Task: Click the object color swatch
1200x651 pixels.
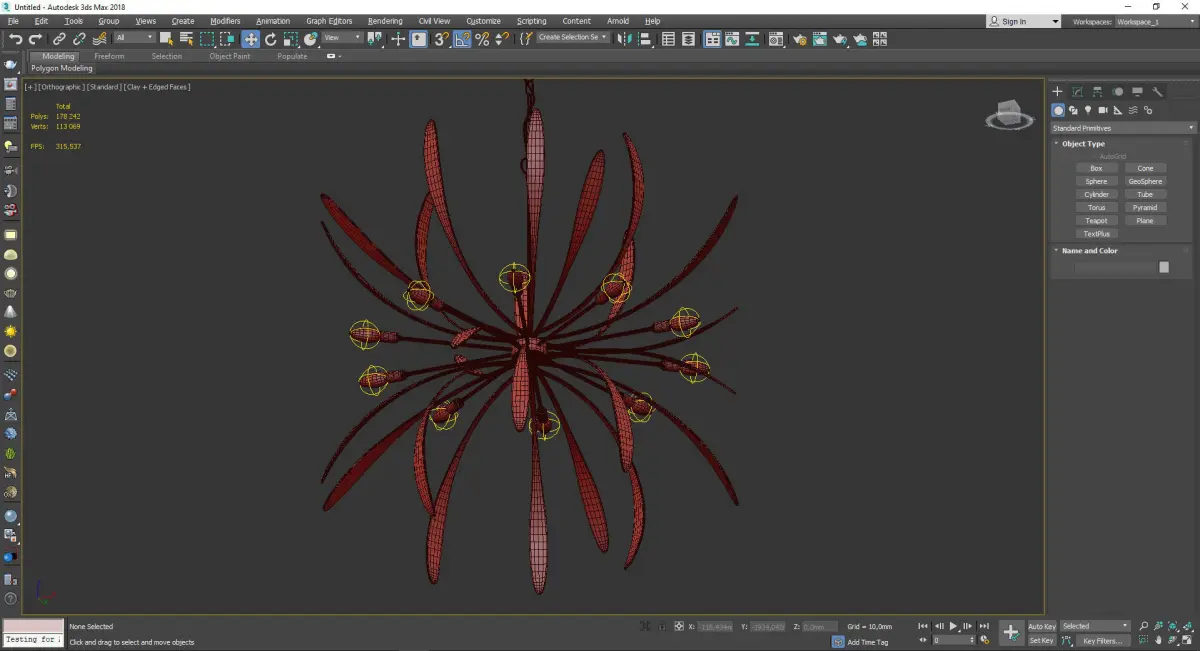Action: pyautogui.click(x=1163, y=267)
